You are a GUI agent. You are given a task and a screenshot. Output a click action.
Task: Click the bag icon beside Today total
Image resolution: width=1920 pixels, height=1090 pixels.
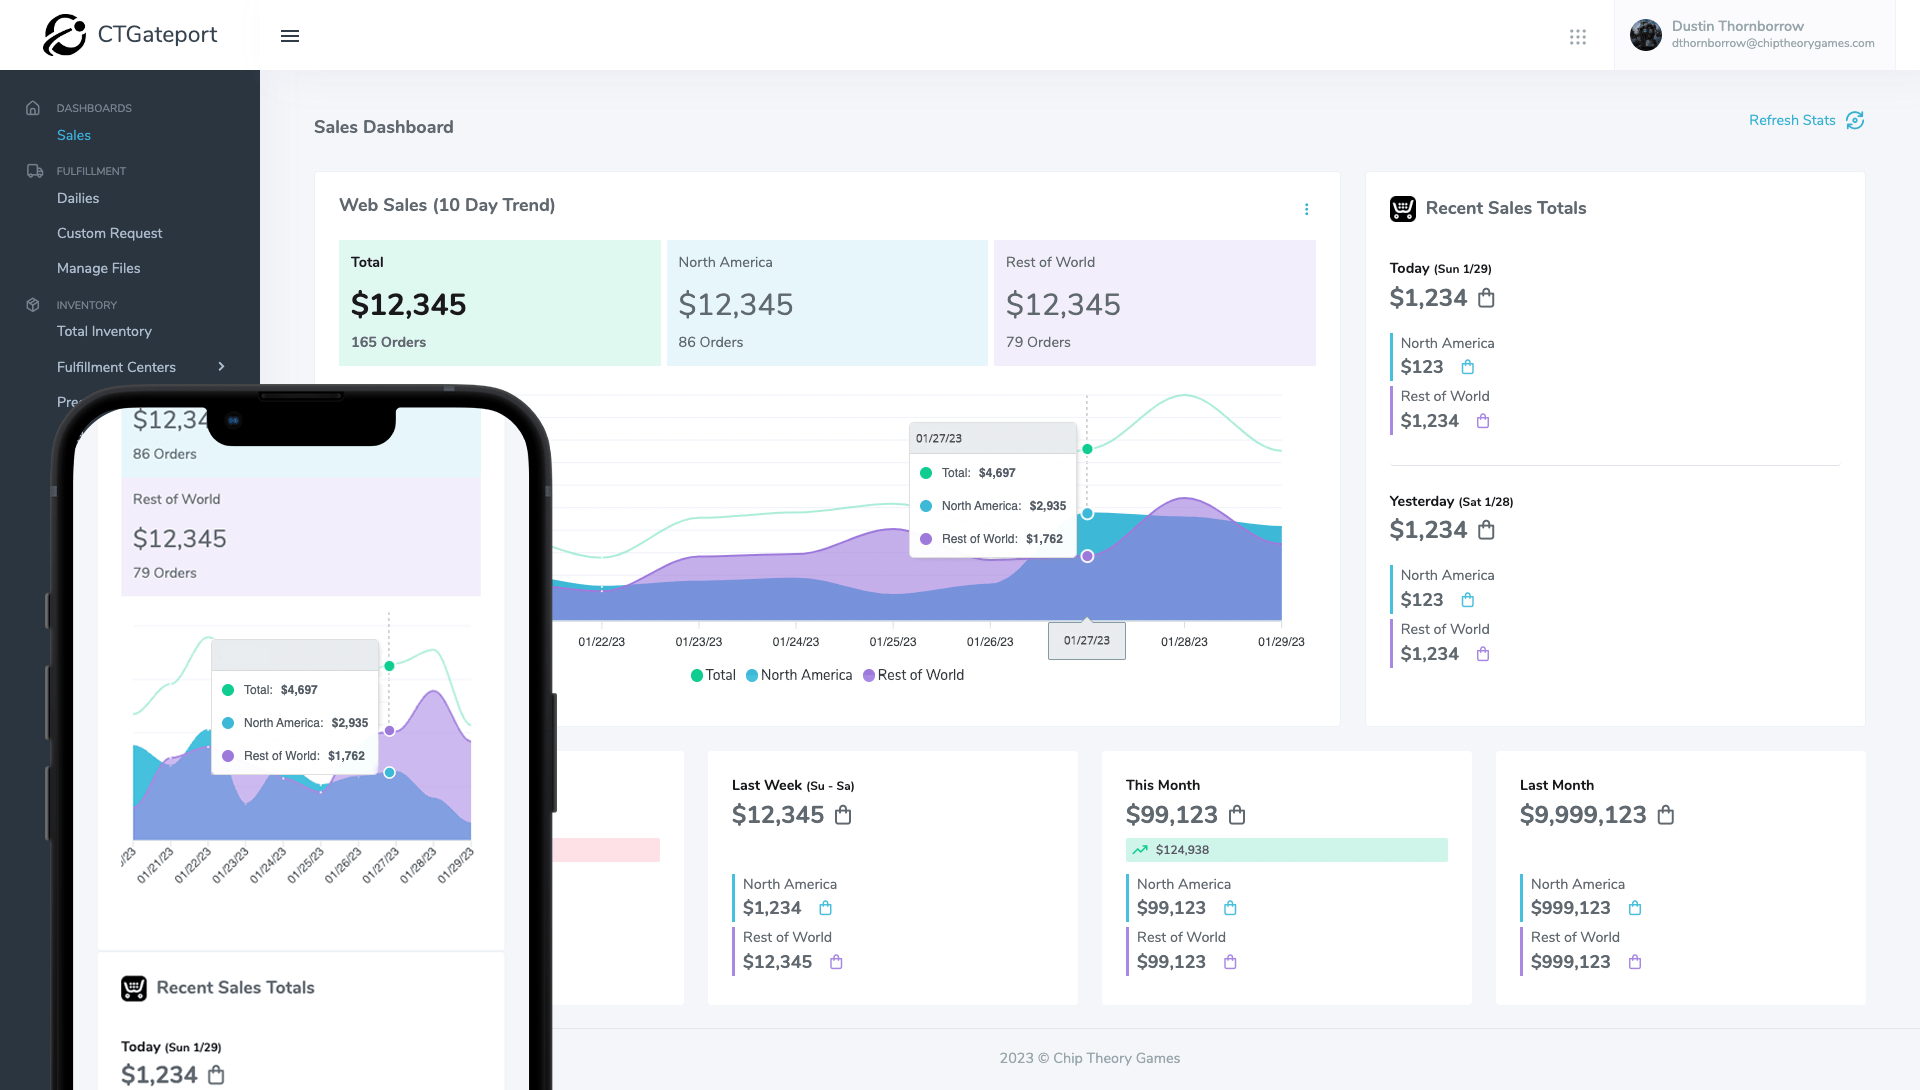pyautogui.click(x=1487, y=298)
